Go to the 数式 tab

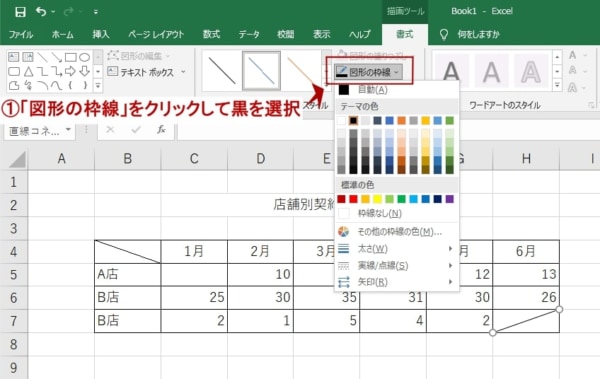[x=212, y=34]
